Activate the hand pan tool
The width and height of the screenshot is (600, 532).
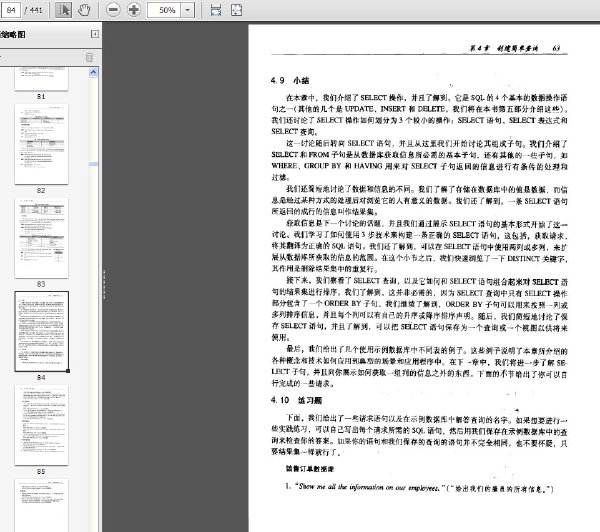pos(84,10)
